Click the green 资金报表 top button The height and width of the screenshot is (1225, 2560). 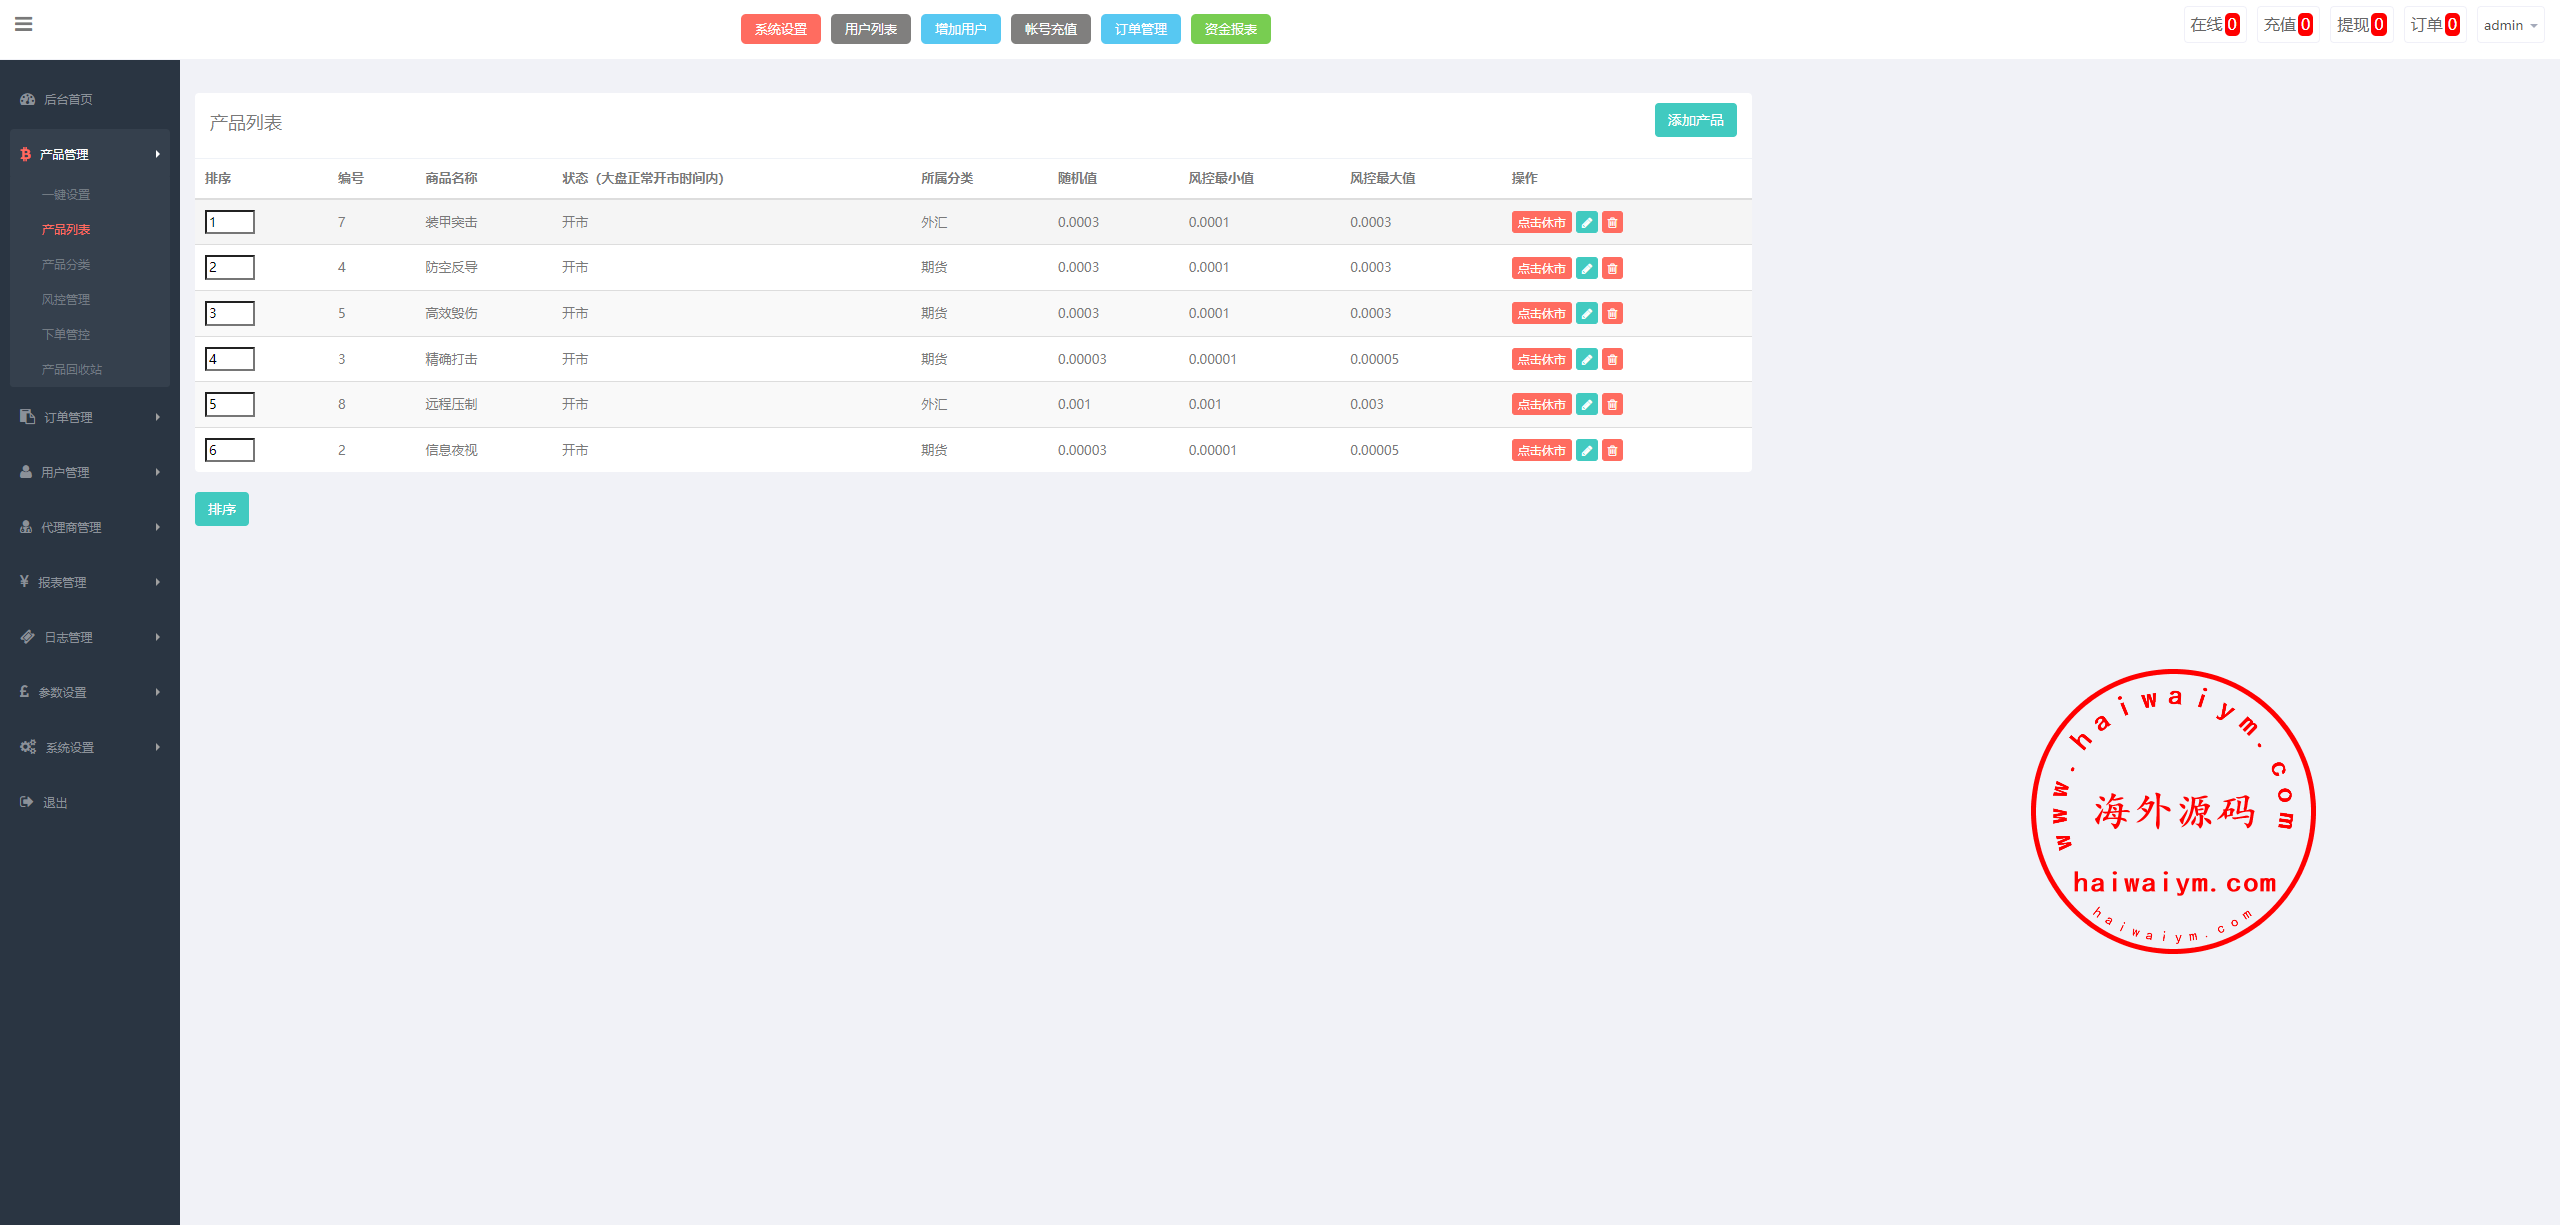pos(1230,29)
